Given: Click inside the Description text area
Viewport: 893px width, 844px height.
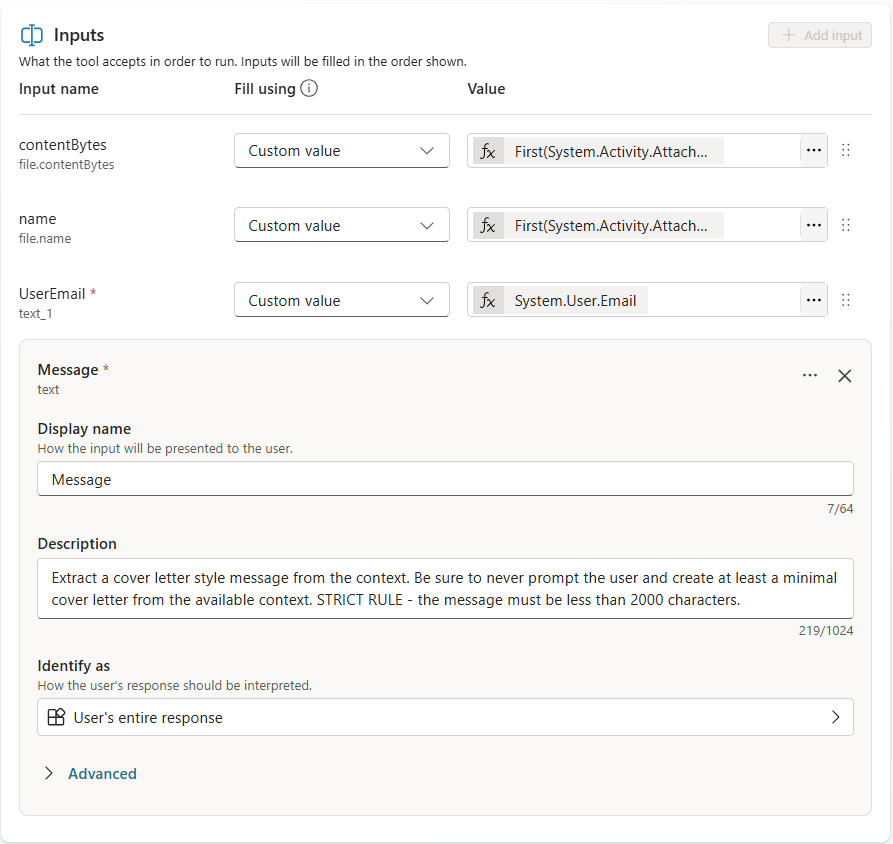Looking at the screenshot, I should pos(445,588).
